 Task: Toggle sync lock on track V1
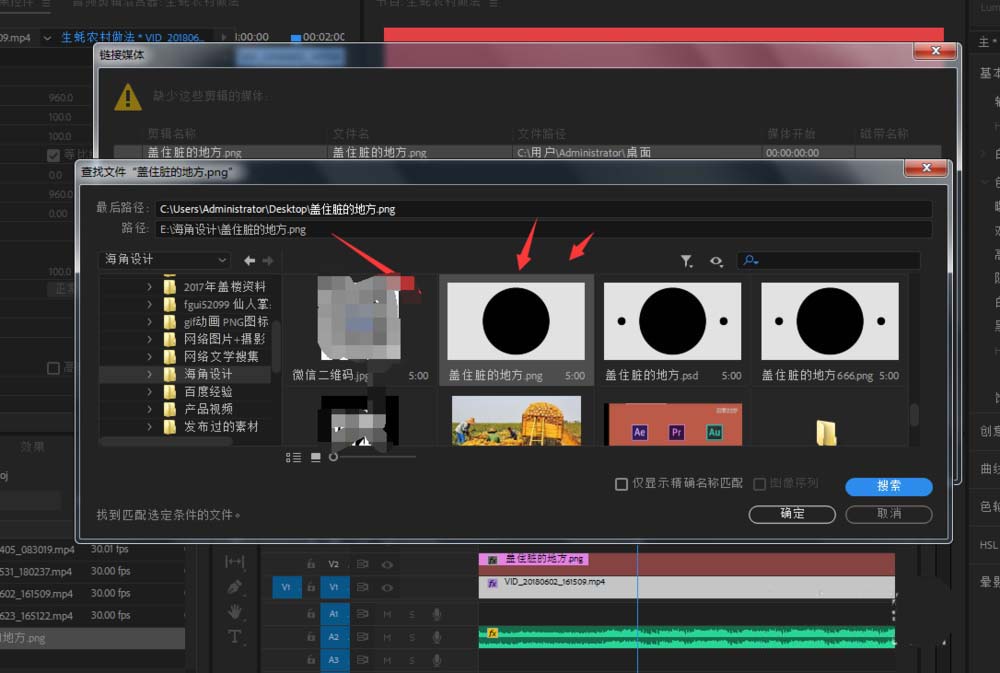362,588
